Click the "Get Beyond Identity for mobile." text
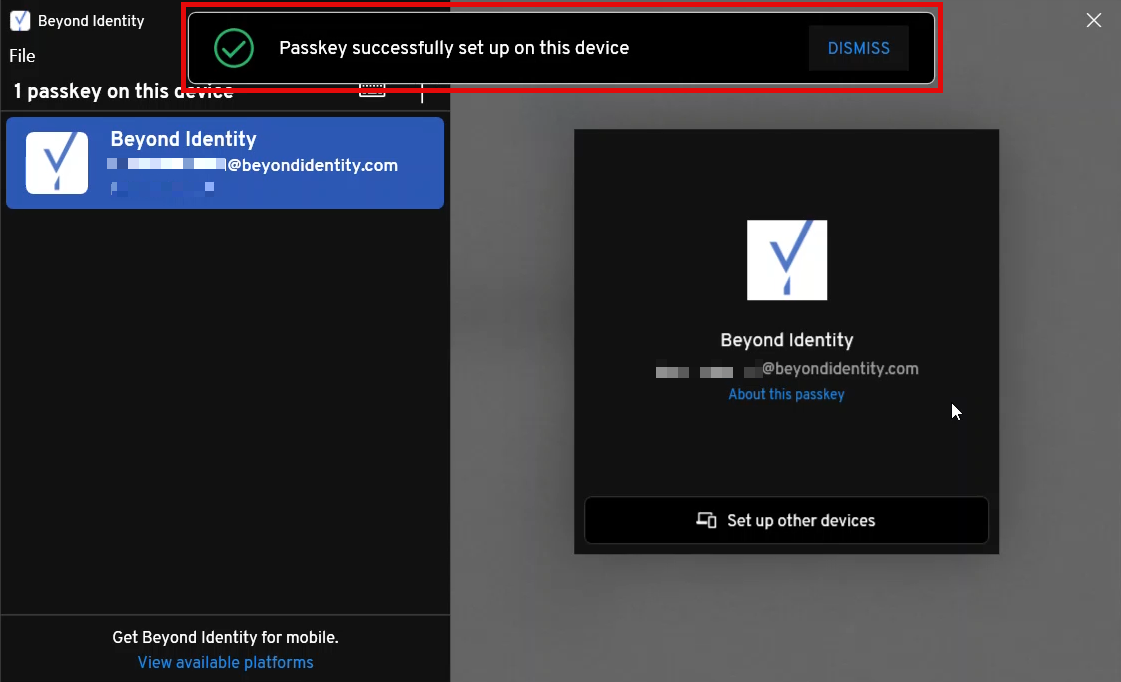The image size is (1121, 682). point(225,637)
